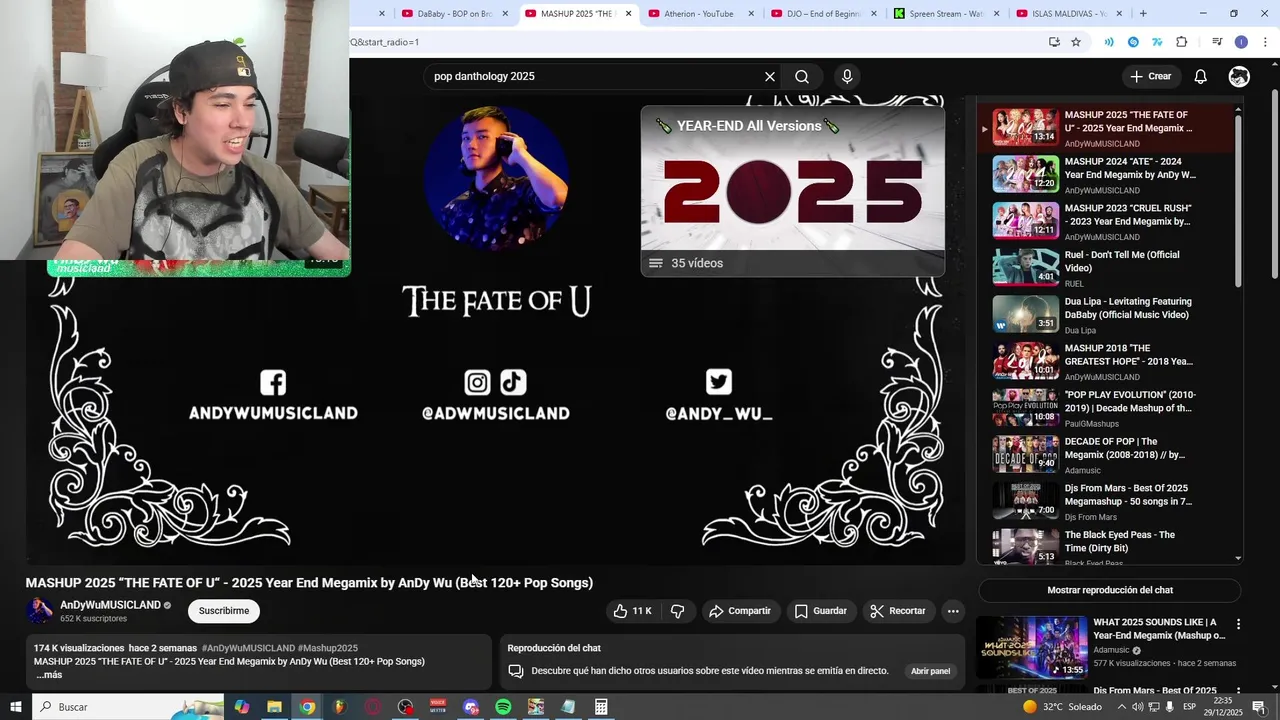Image resolution: width=1280 pixels, height=720 pixels.
Task: Open the Chrome profile avatar
Action: [x=1241, y=42]
